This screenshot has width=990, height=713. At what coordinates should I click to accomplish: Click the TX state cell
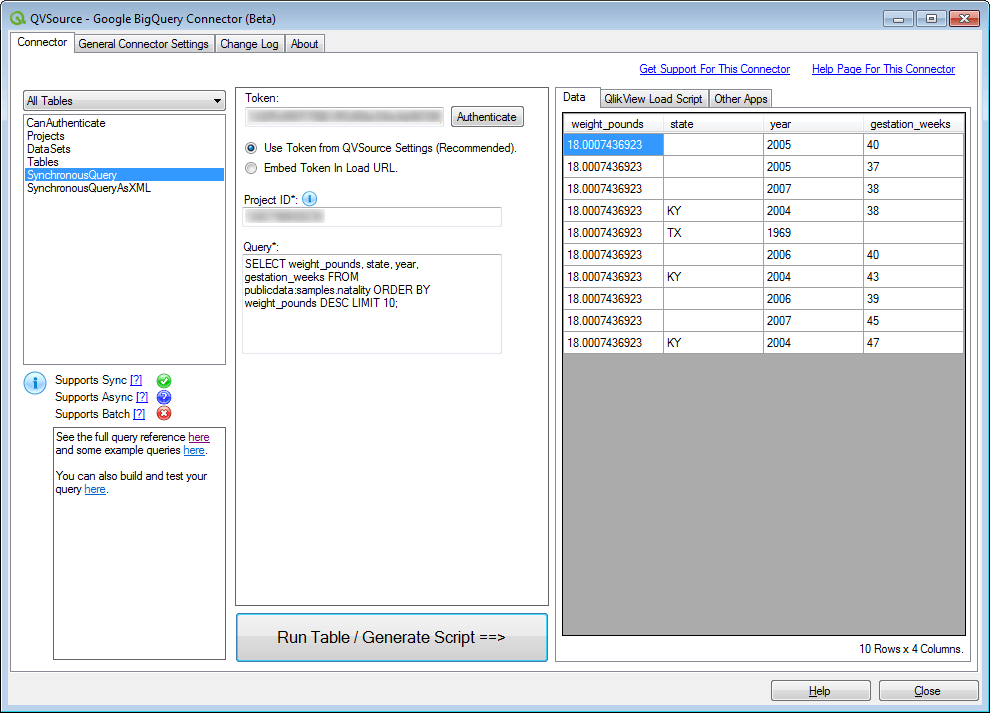(x=713, y=232)
